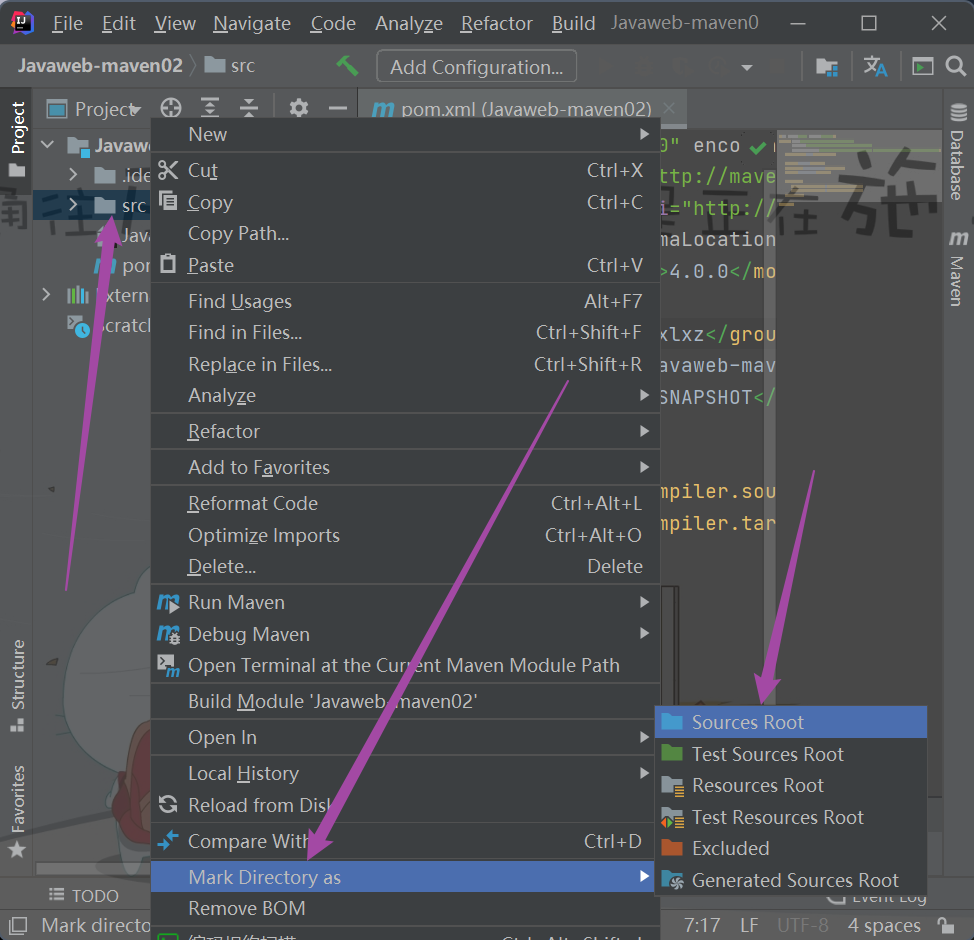The image size is (974, 940).
Task: Open the run configuration dropdown arrow
Action: pos(747,67)
